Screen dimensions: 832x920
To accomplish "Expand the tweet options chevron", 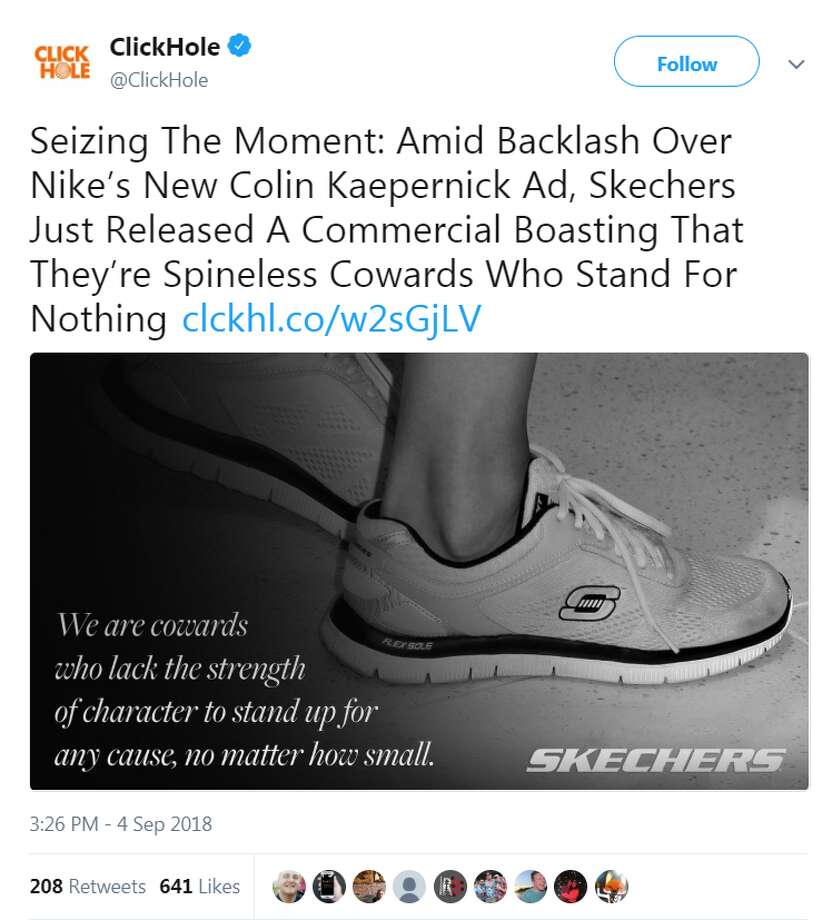I will (797, 62).
